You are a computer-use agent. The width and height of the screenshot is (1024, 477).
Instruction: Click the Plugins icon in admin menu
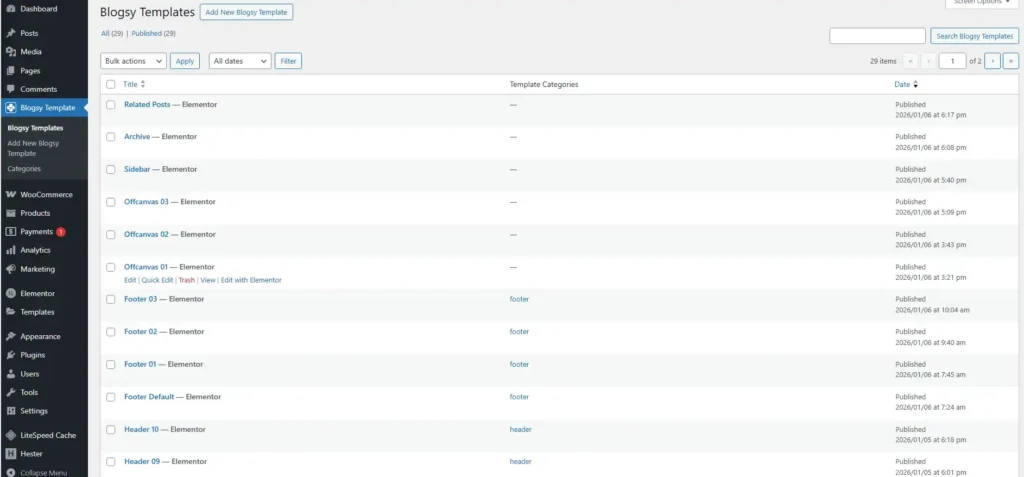10,355
